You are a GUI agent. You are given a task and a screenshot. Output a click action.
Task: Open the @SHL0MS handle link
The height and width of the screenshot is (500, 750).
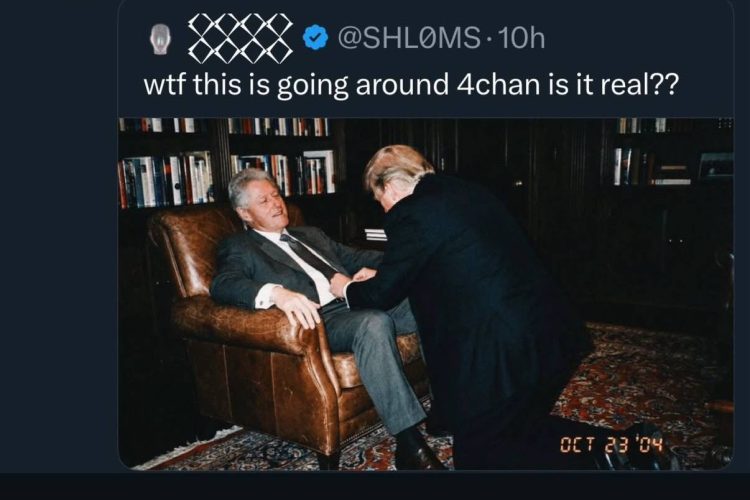409,38
